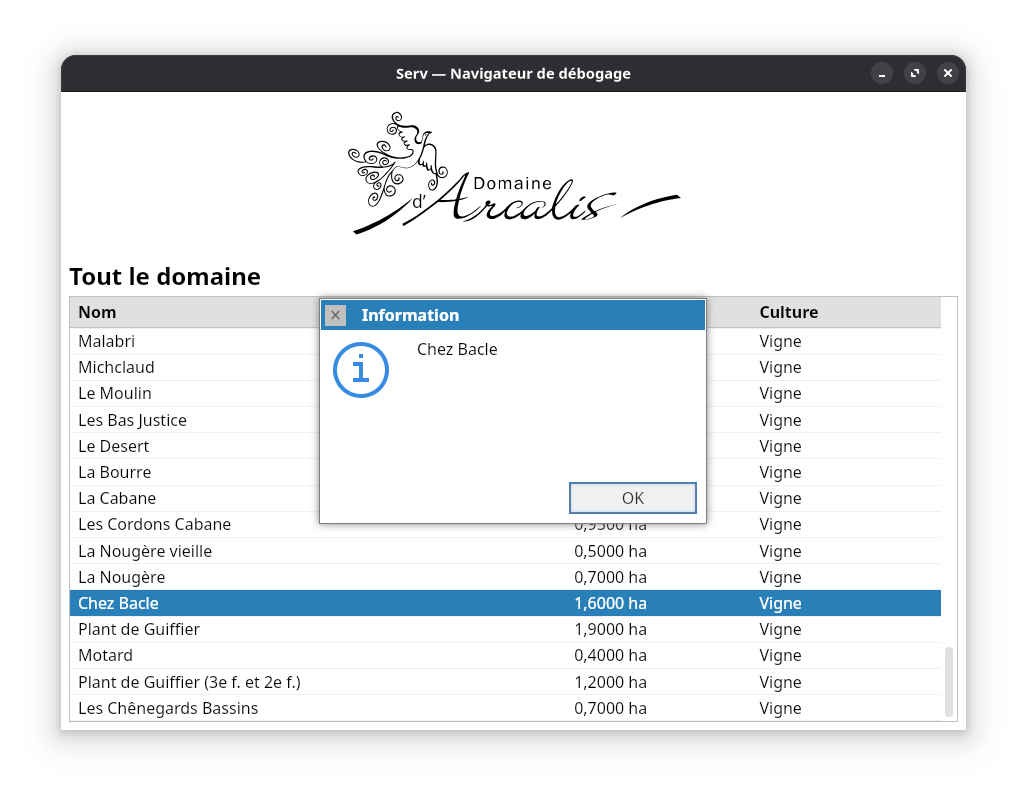Viewport: 1027px width, 797px height.
Task: Select the La Nougère vieille row
Action: [505, 551]
